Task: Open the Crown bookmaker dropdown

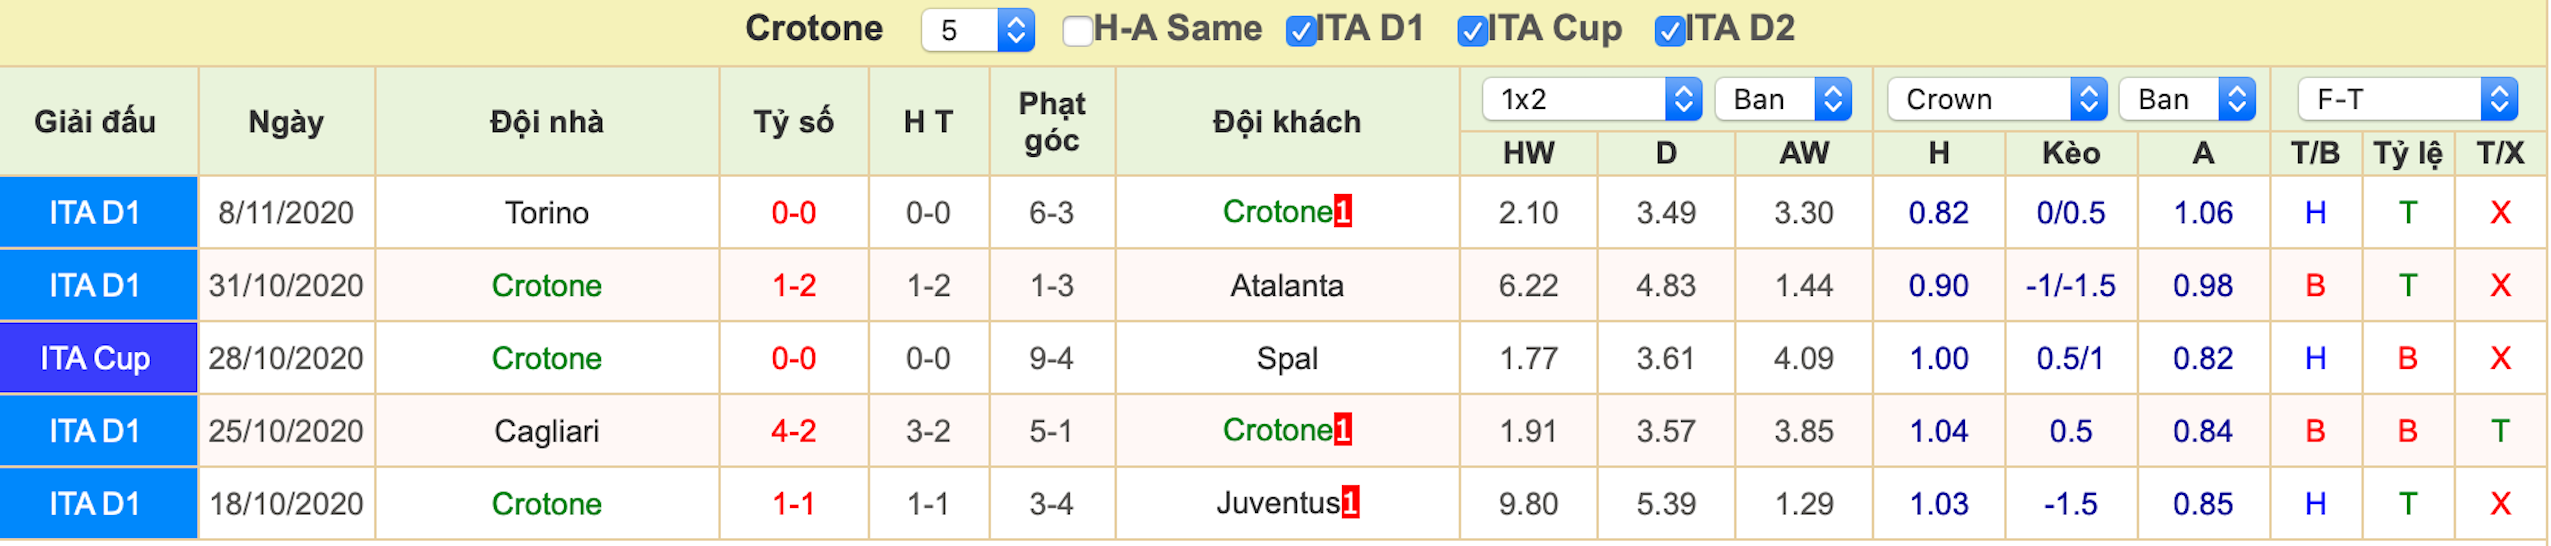Action: click(x=1996, y=99)
